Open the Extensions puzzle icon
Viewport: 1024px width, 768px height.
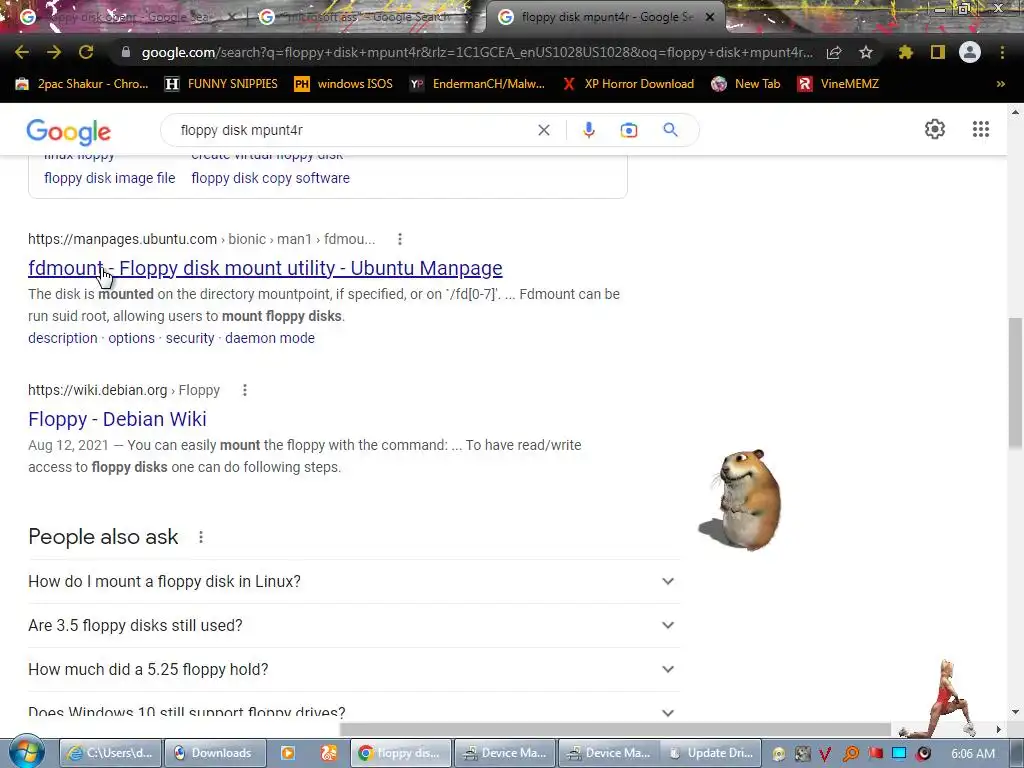[x=905, y=52]
